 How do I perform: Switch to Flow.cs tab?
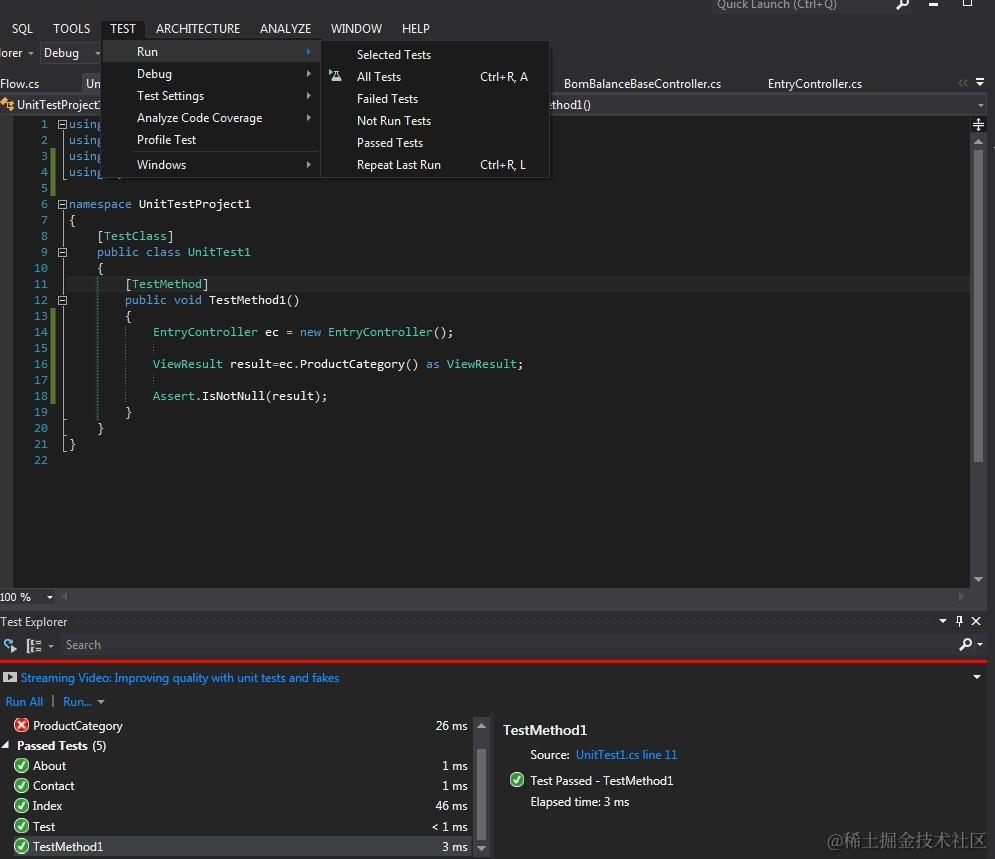20,84
